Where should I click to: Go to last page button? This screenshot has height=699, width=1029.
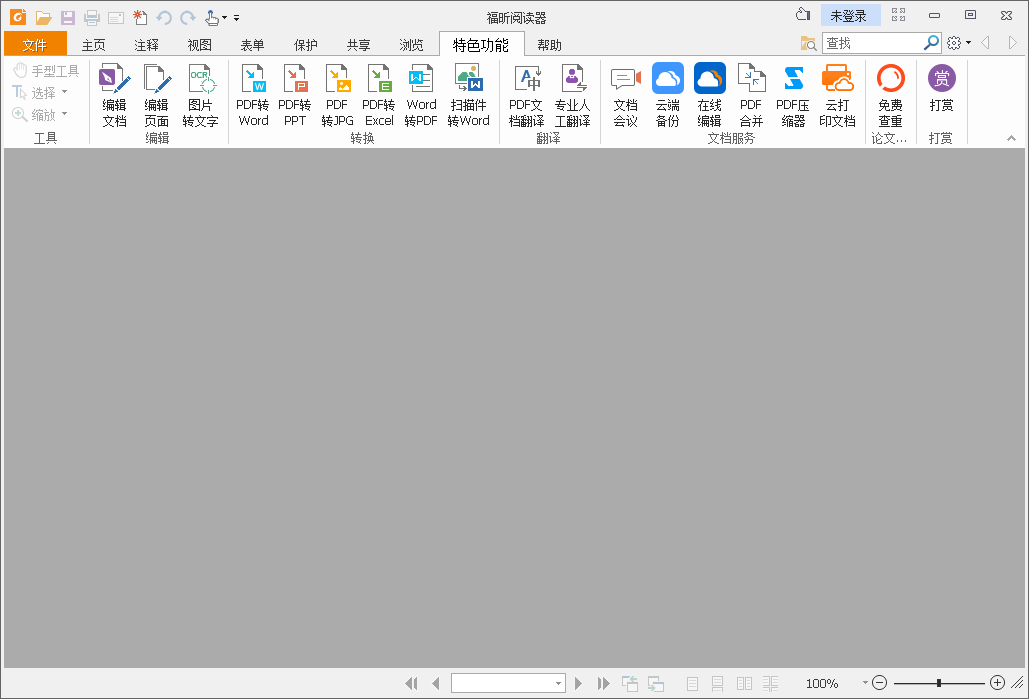tap(603, 684)
